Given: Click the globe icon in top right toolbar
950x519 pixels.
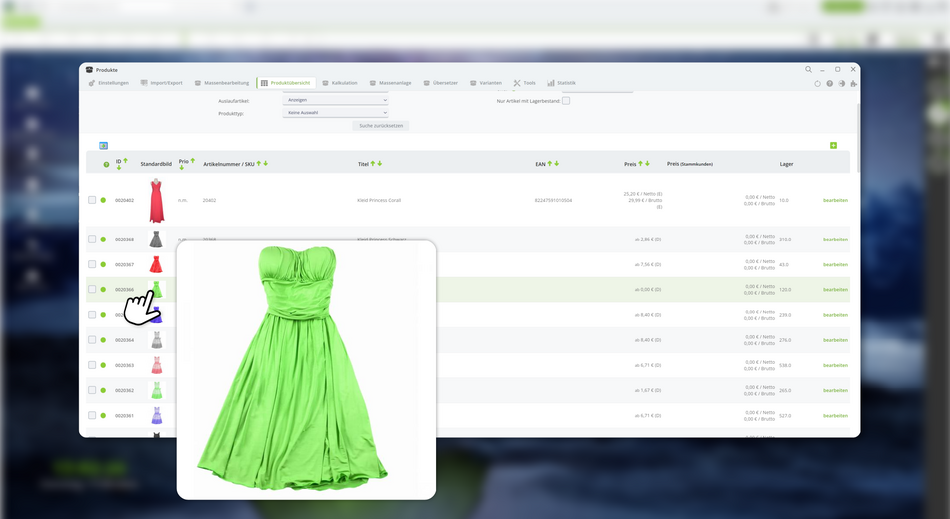Looking at the screenshot, I should 842,84.
